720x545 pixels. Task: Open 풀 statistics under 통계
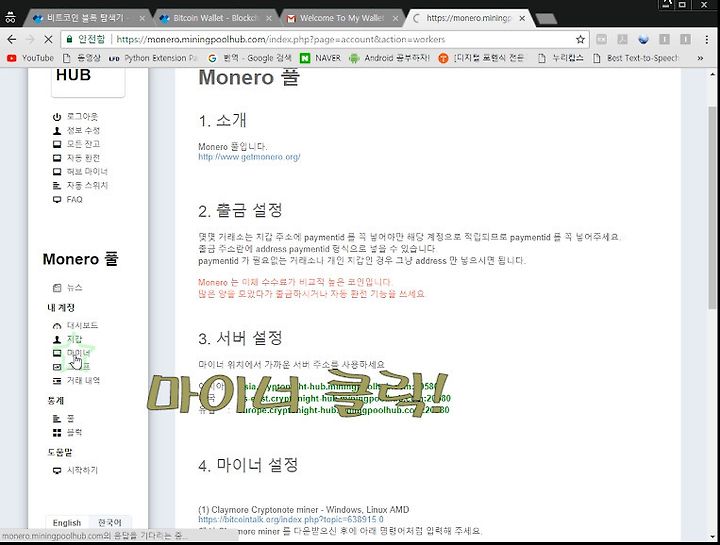pyautogui.click(x=63, y=419)
